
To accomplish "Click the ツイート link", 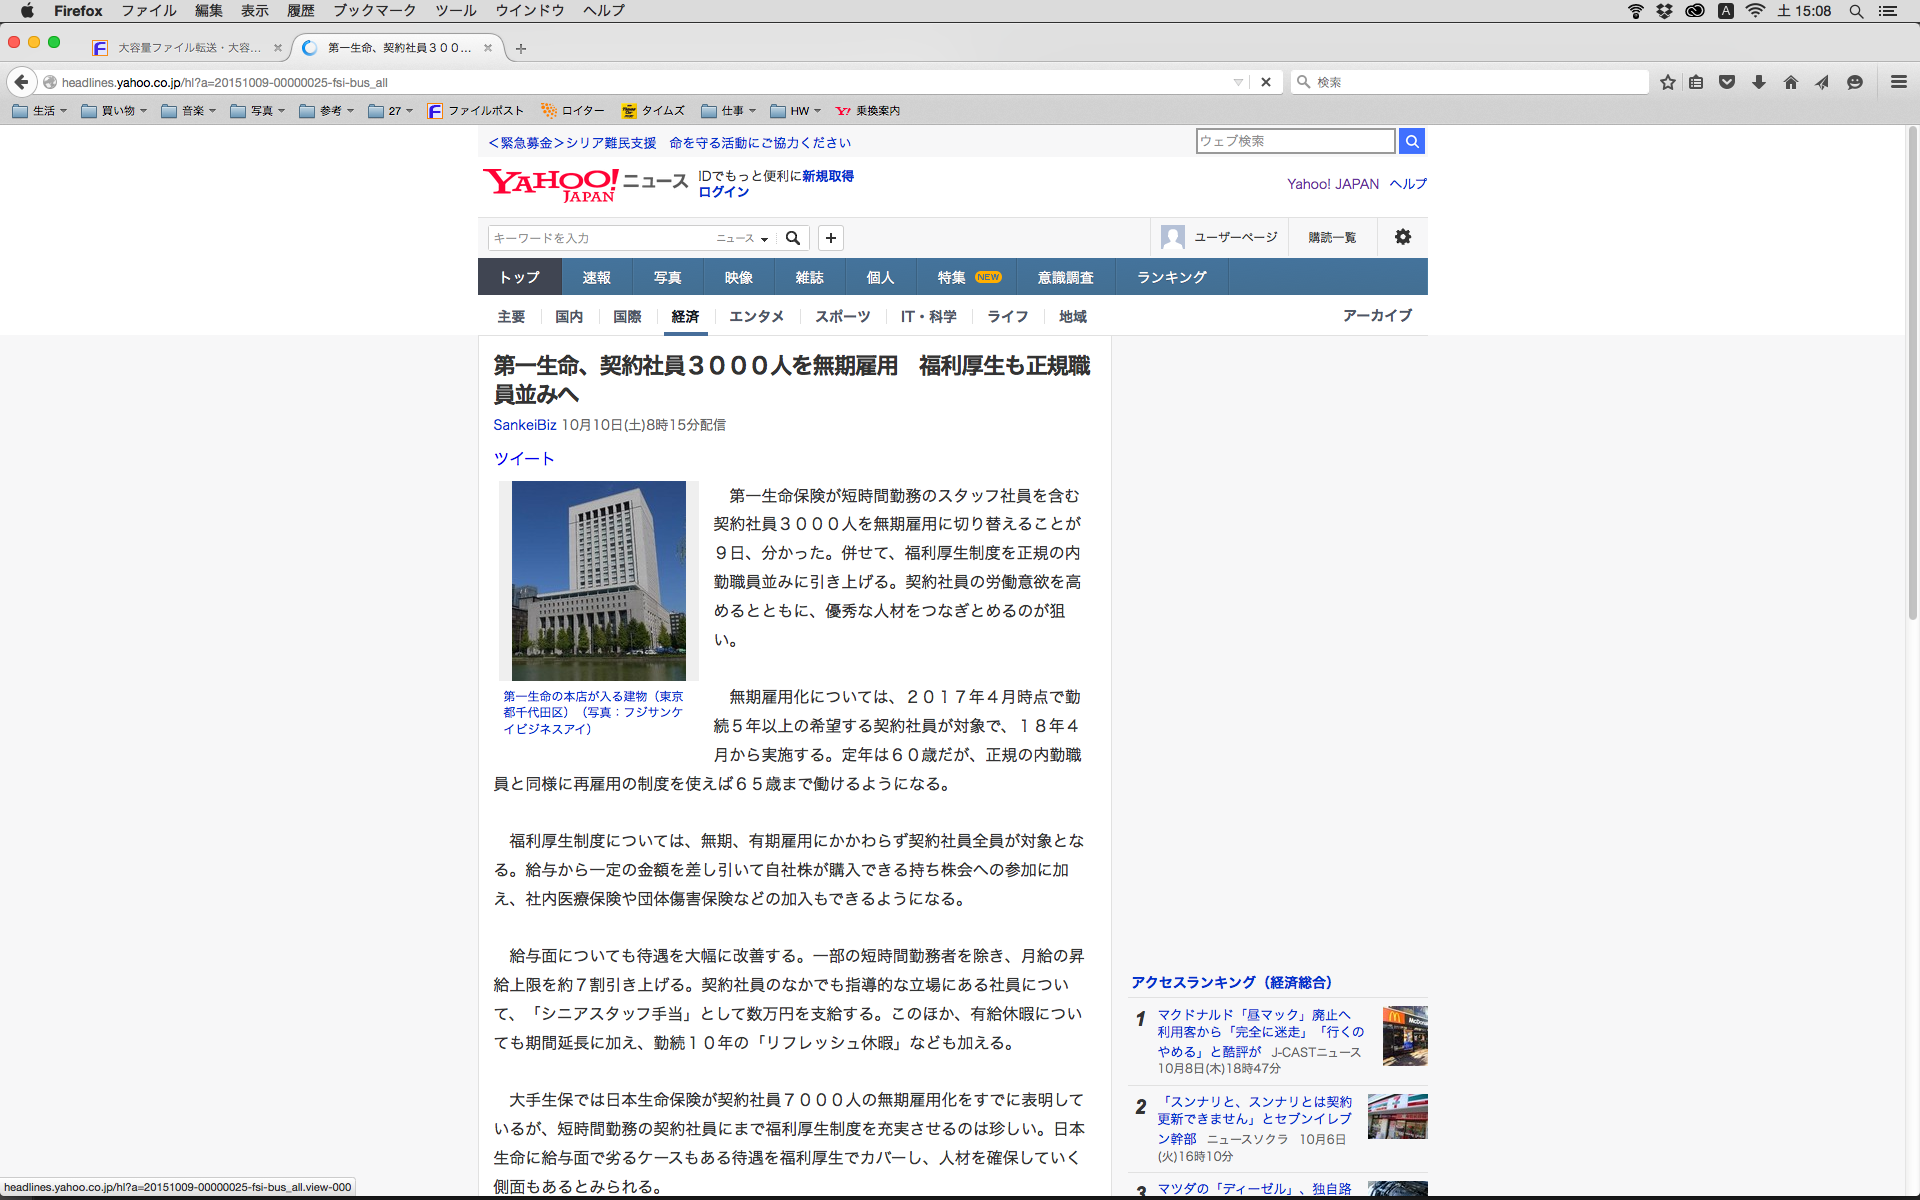I will pyautogui.click(x=523, y=458).
